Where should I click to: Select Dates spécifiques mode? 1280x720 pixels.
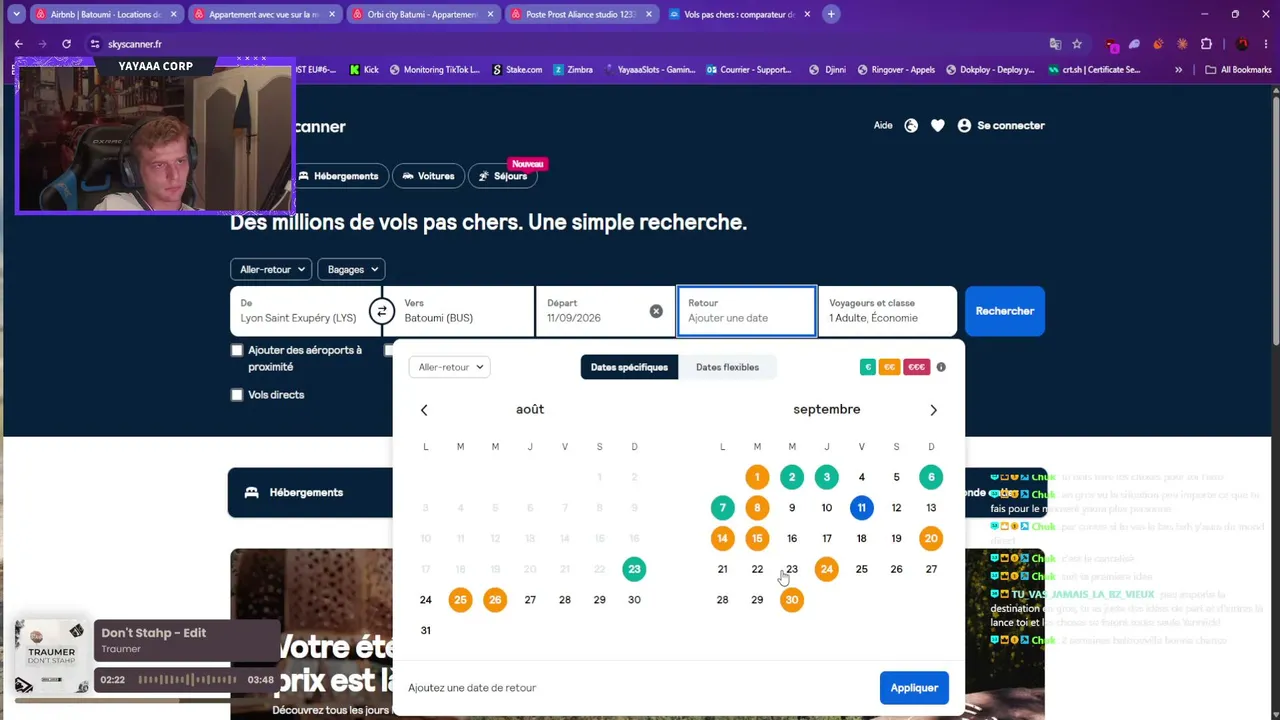click(x=629, y=367)
